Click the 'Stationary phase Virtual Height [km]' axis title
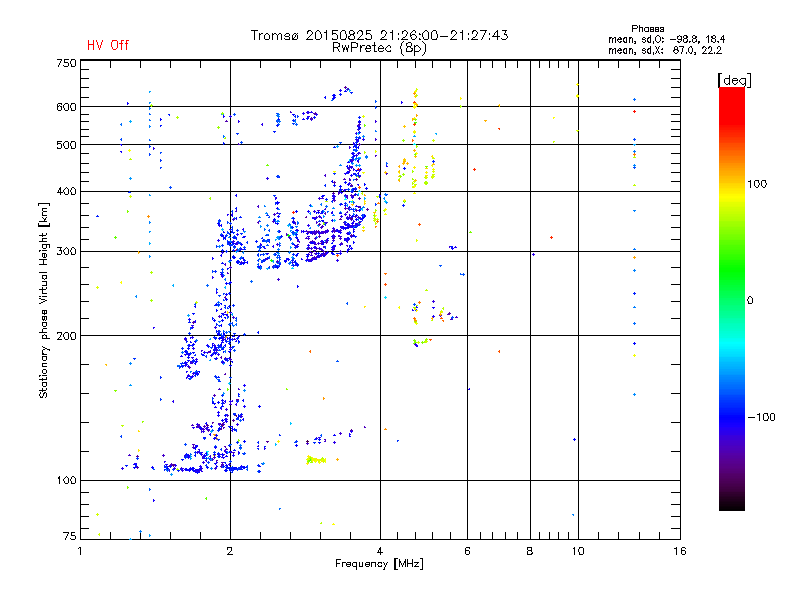800x600 pixels. pos(44,300)
